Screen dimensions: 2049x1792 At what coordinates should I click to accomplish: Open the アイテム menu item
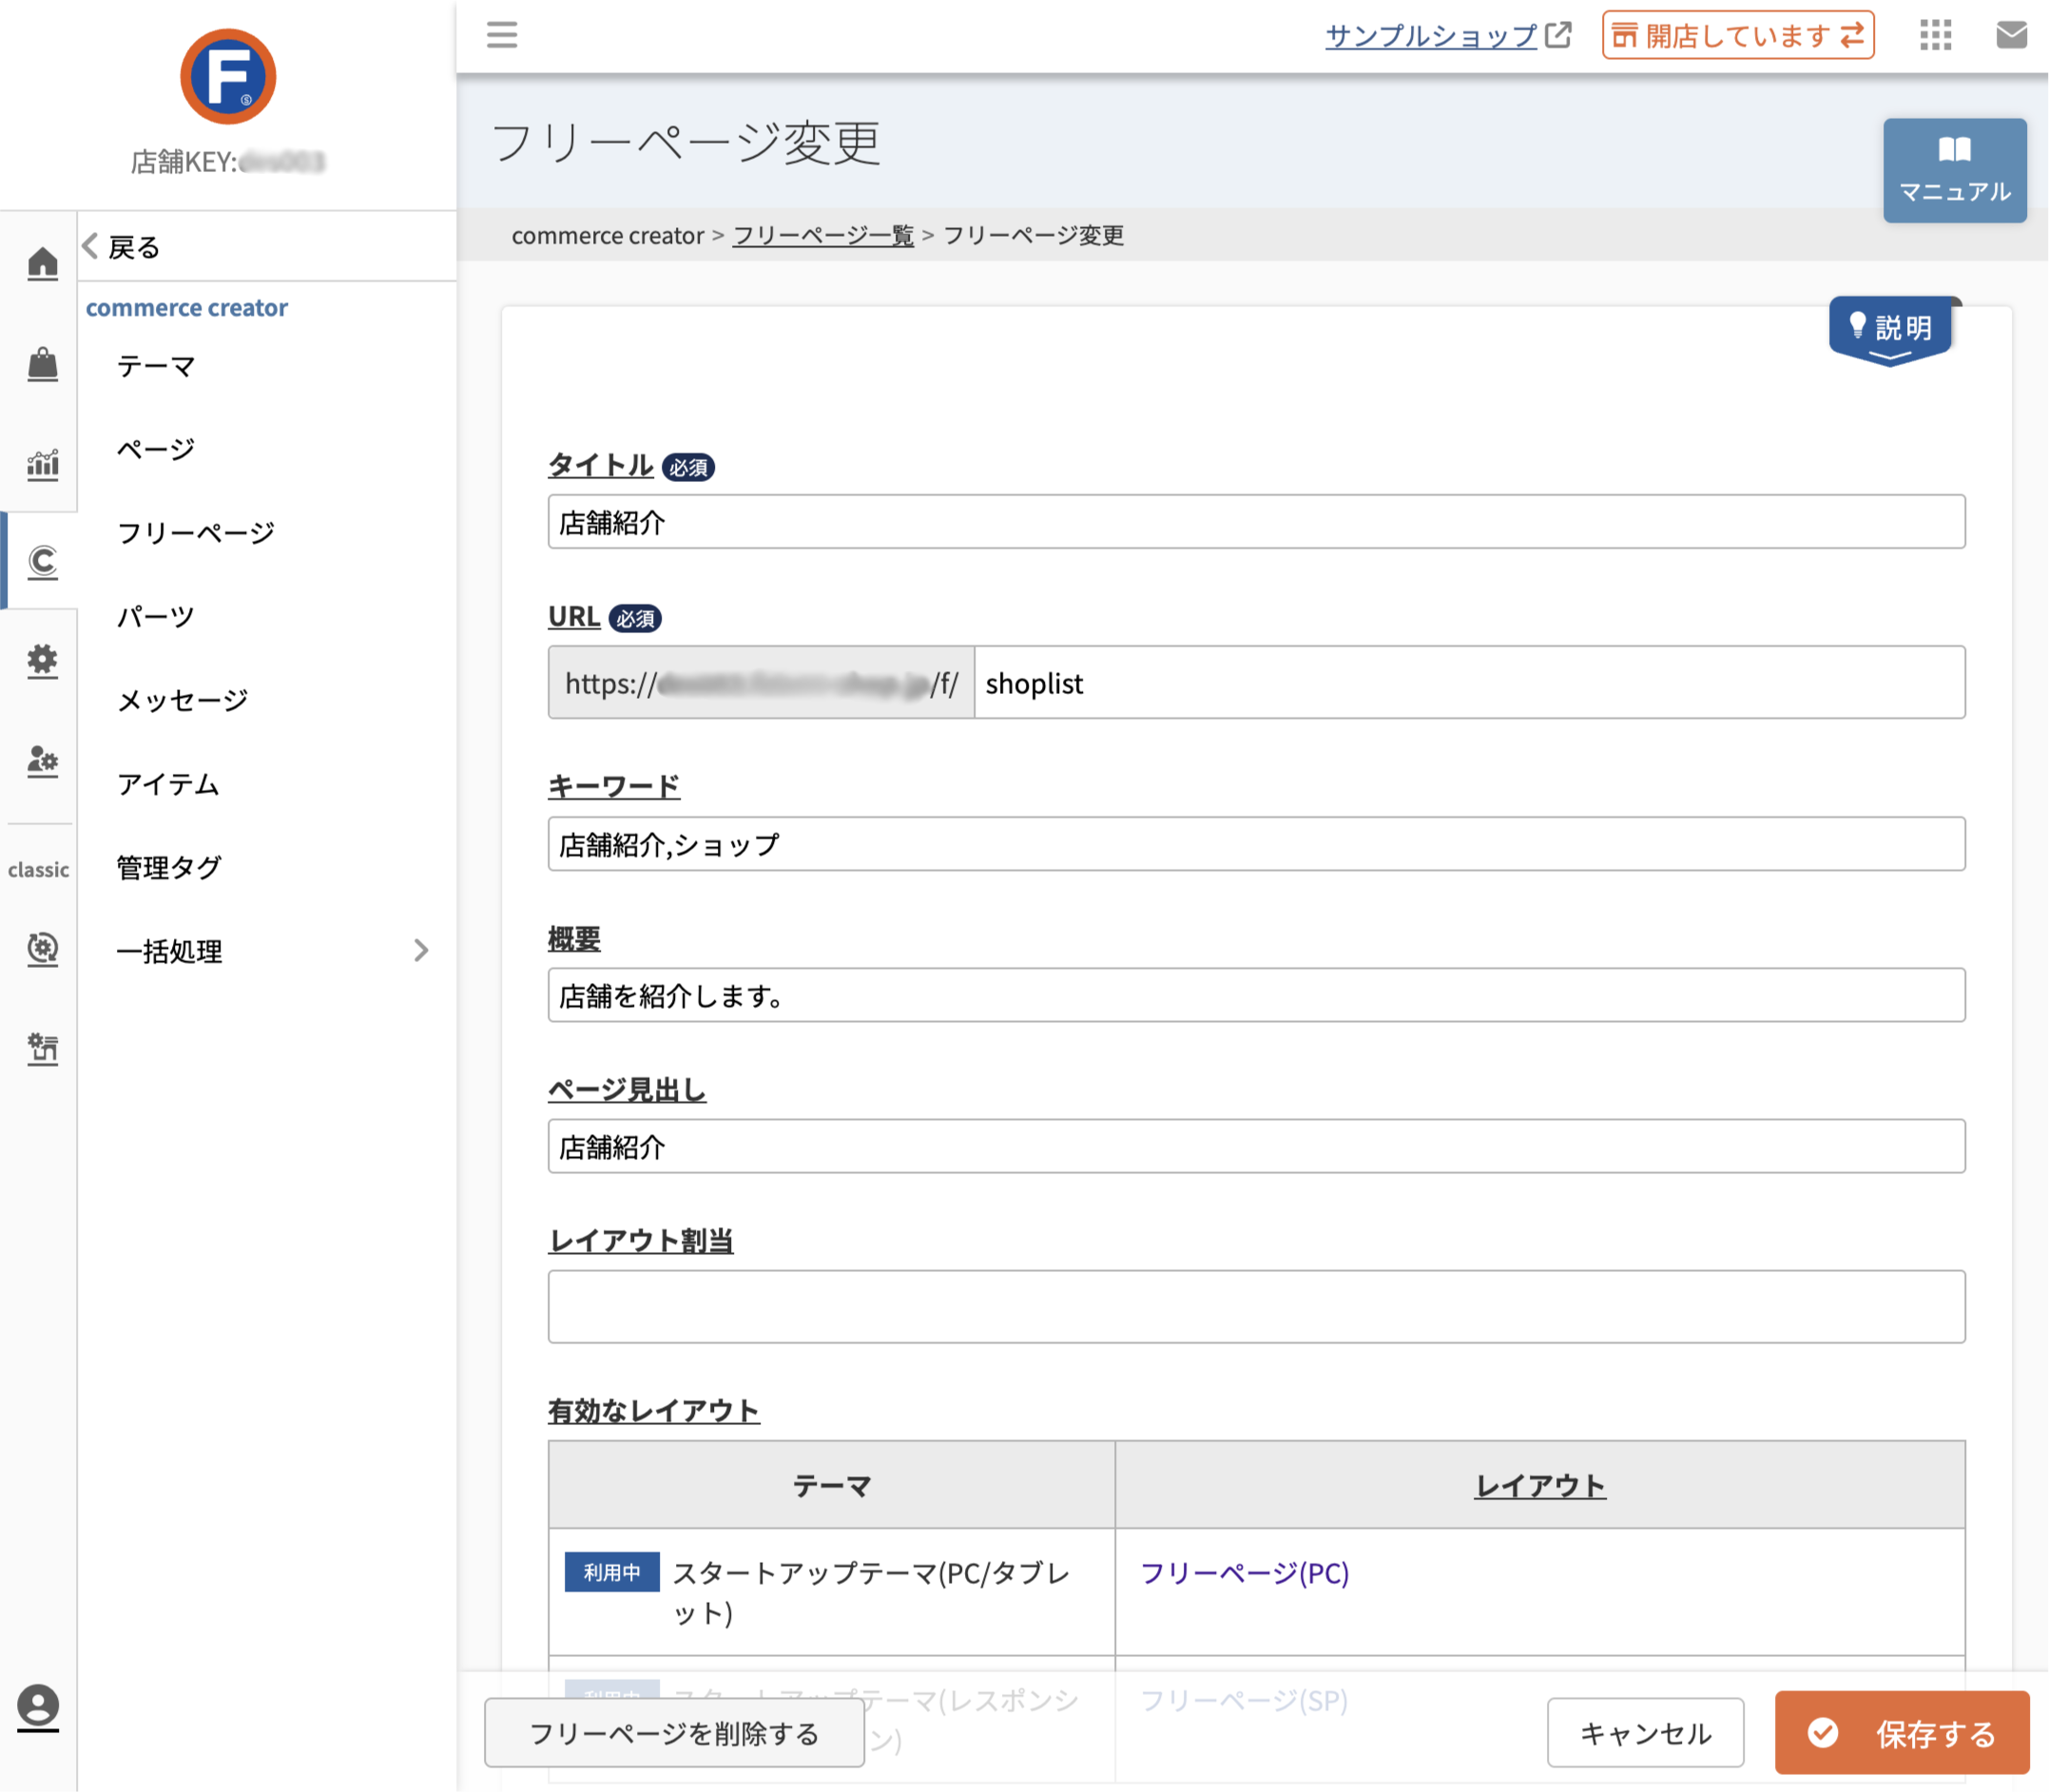pyautogui.click(x=168, y=784)
